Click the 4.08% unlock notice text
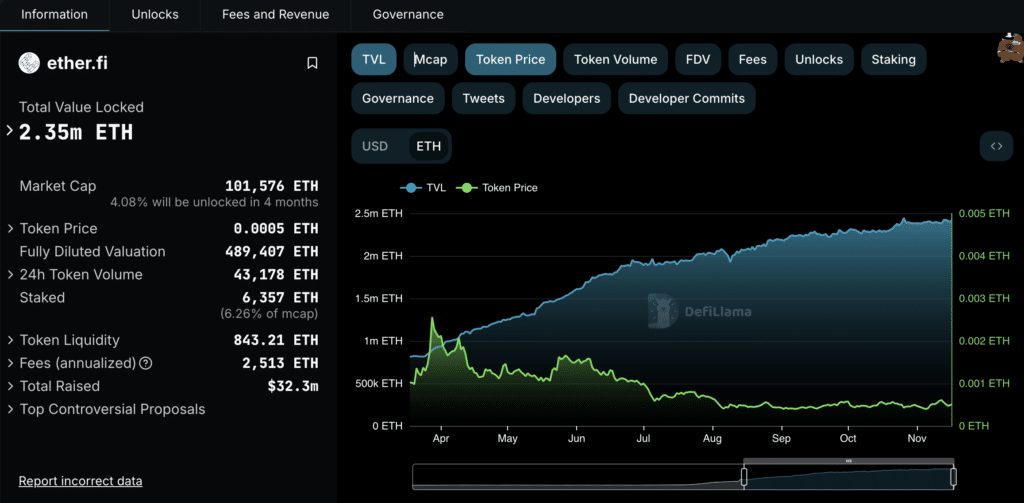 click(214, 203)
